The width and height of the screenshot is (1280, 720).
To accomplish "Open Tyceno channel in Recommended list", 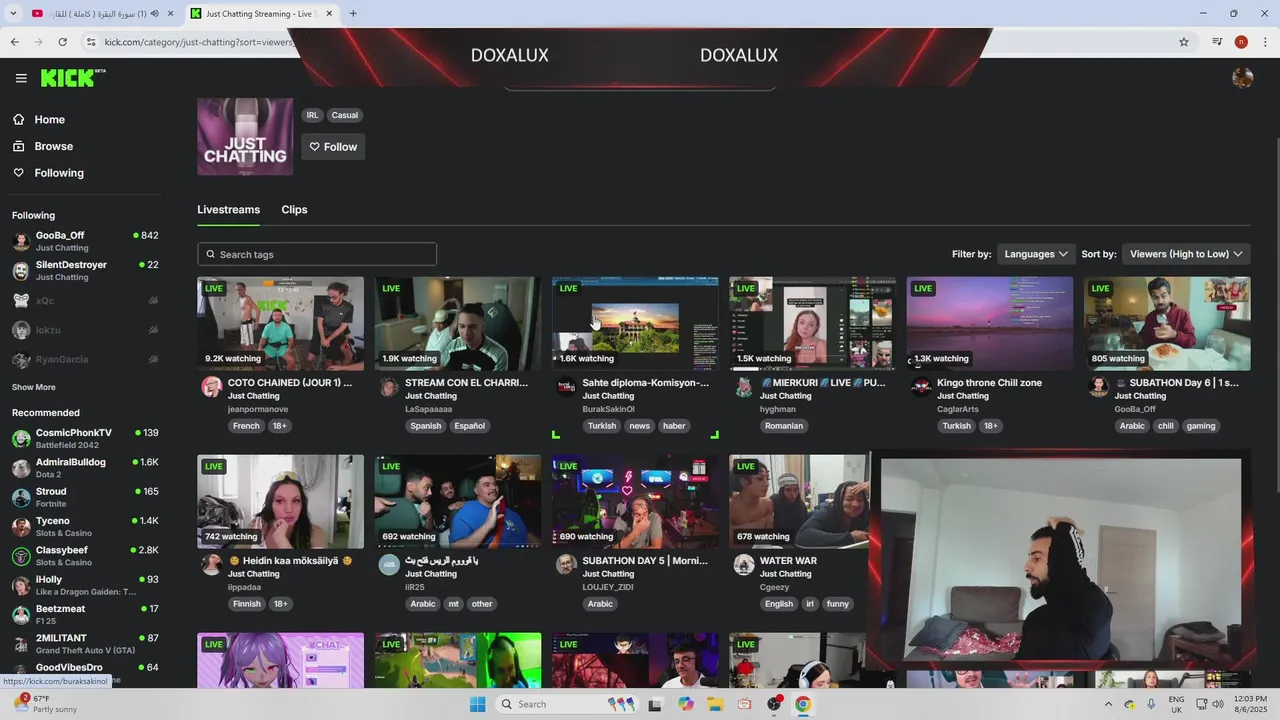I will tap(85, 527).
